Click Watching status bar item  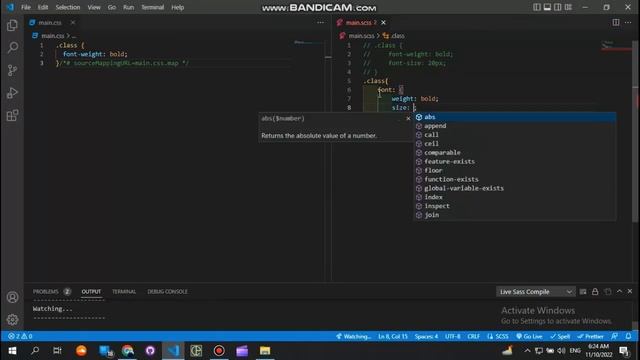pyautogui.click(x=353, y=336)
